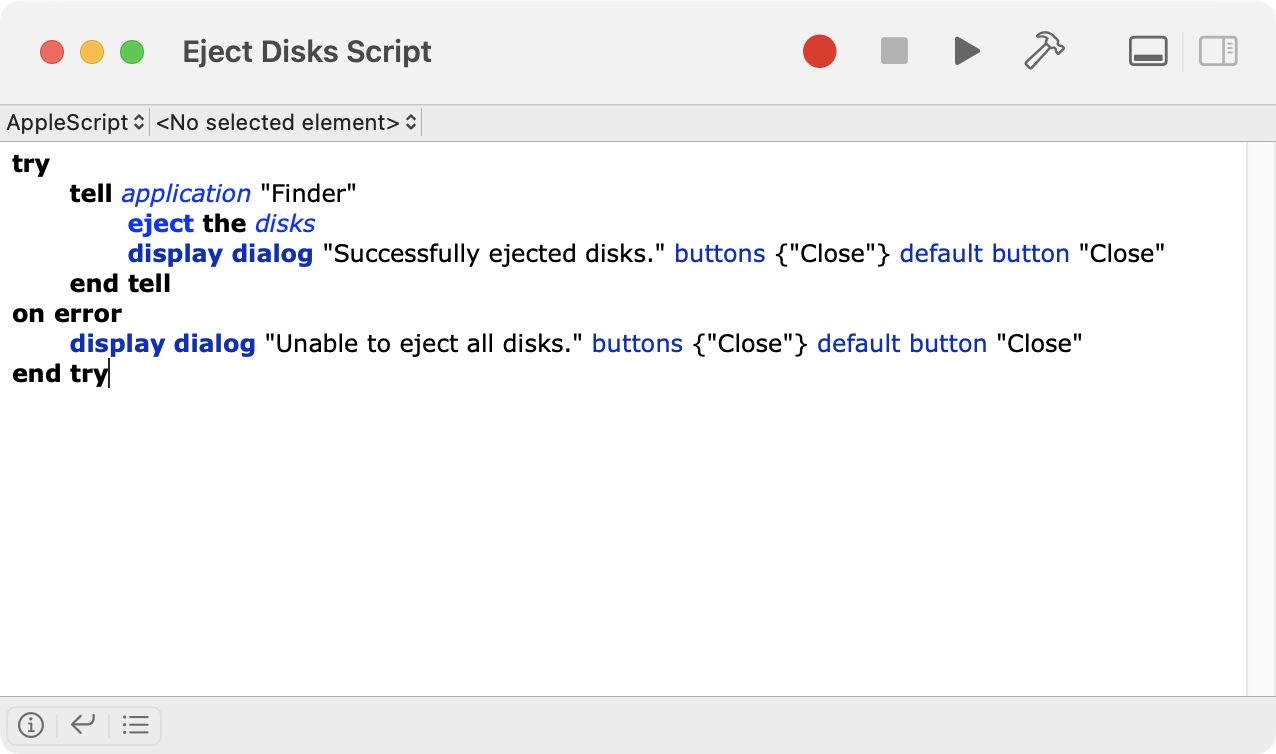The height and width of the screenshot is (754, 1276).
Task: Show the description pane via info icon
Action: point(32,725)
